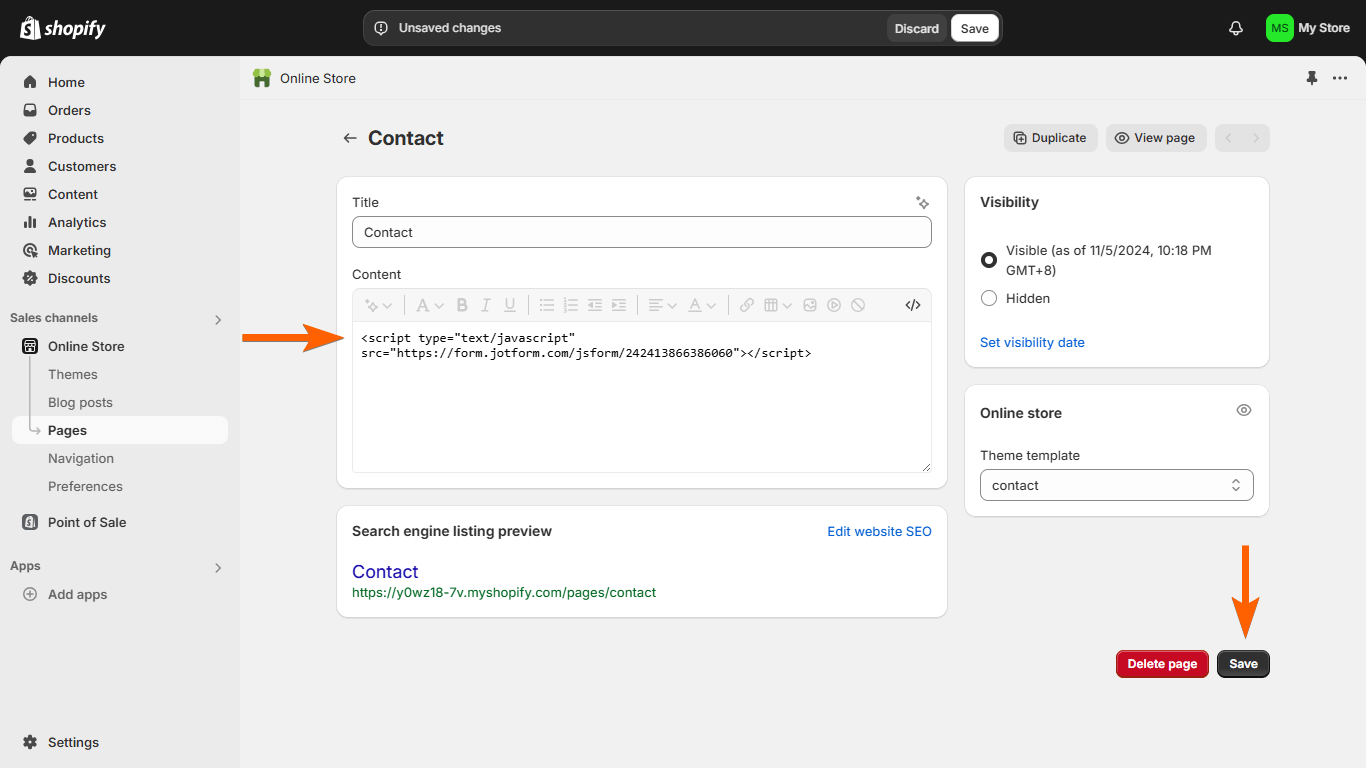This screenshot has height=768, width=1366.
Task: Select the Visible radio option
Action: coord(989,260)
